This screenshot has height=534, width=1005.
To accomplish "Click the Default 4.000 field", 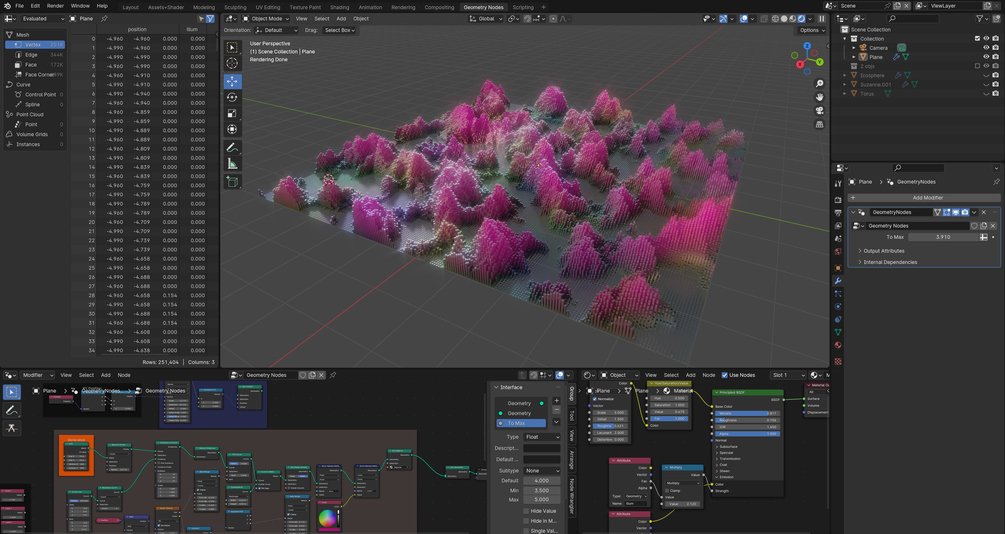I will click(542, 480).
